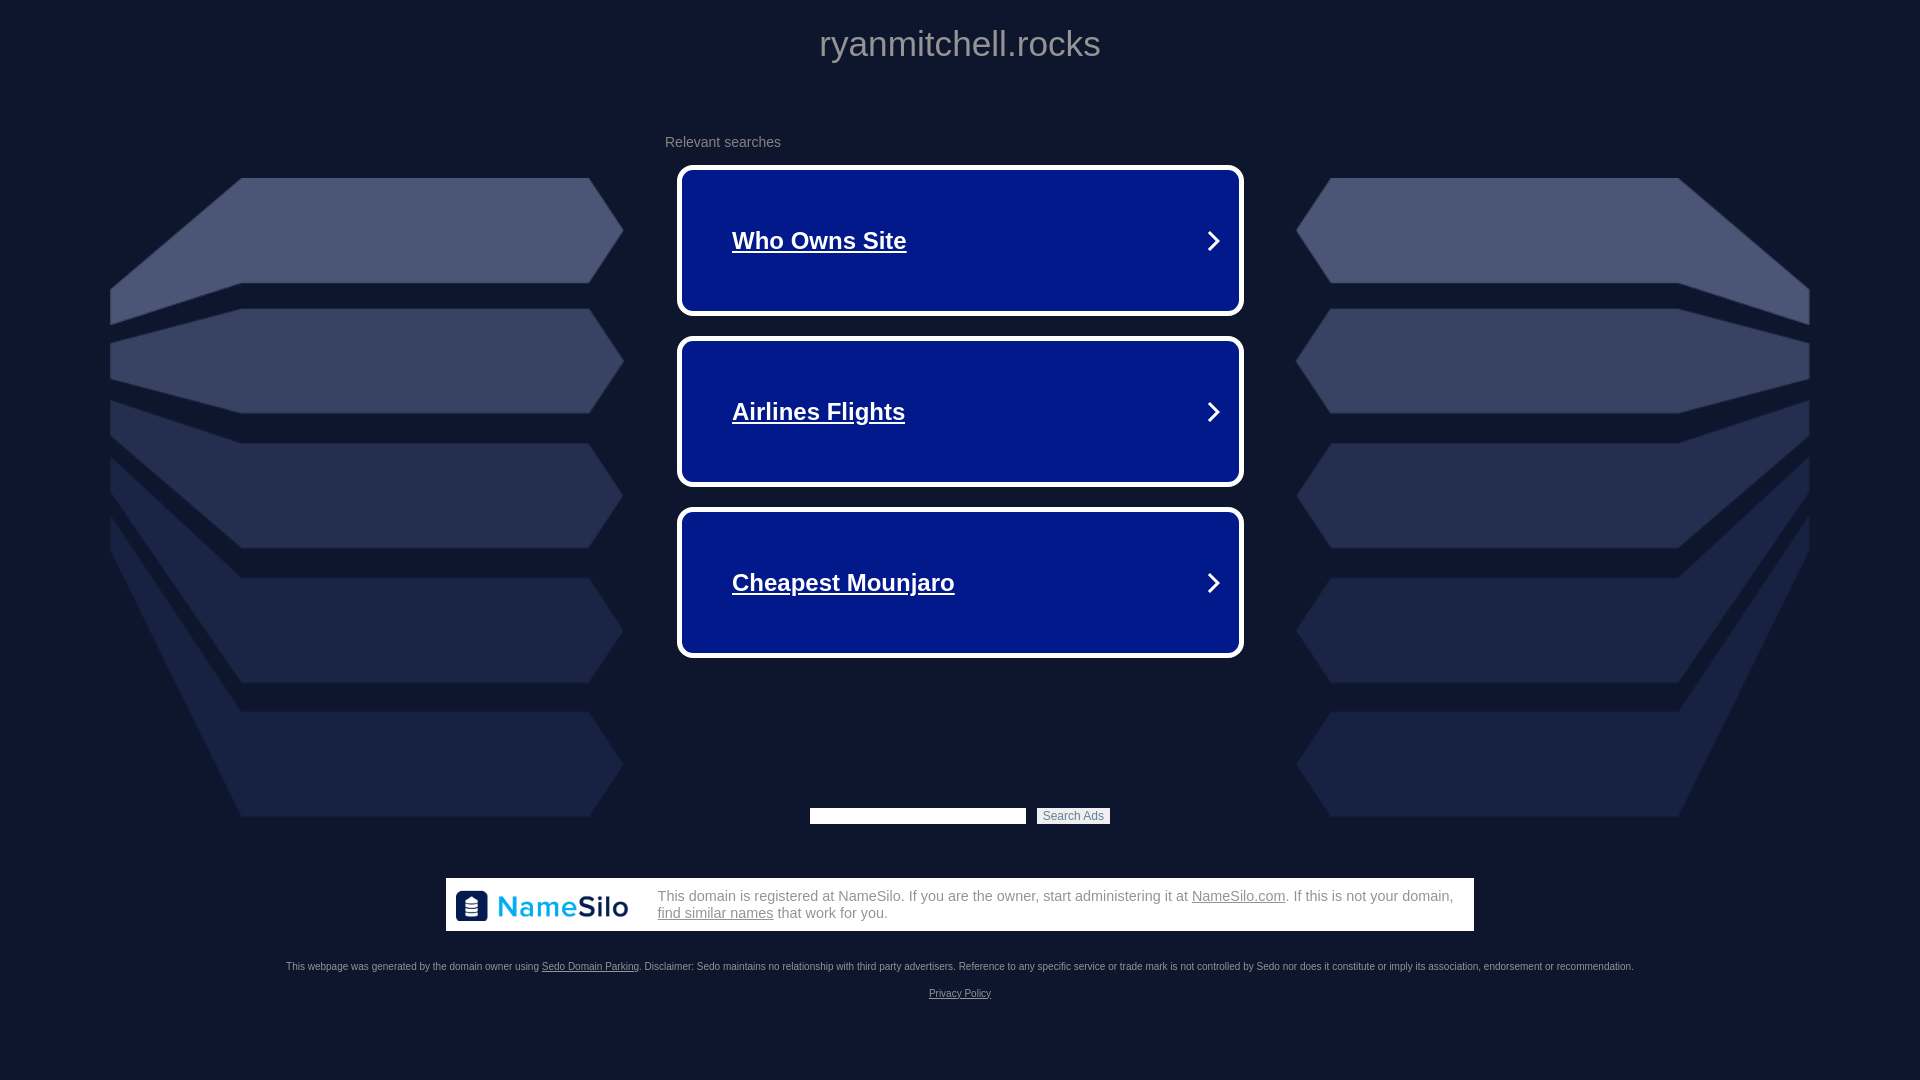Open the Cheapest Mounjaro search link
1920x1080 pixels.
pyautogui.click(x=842, y=583)
